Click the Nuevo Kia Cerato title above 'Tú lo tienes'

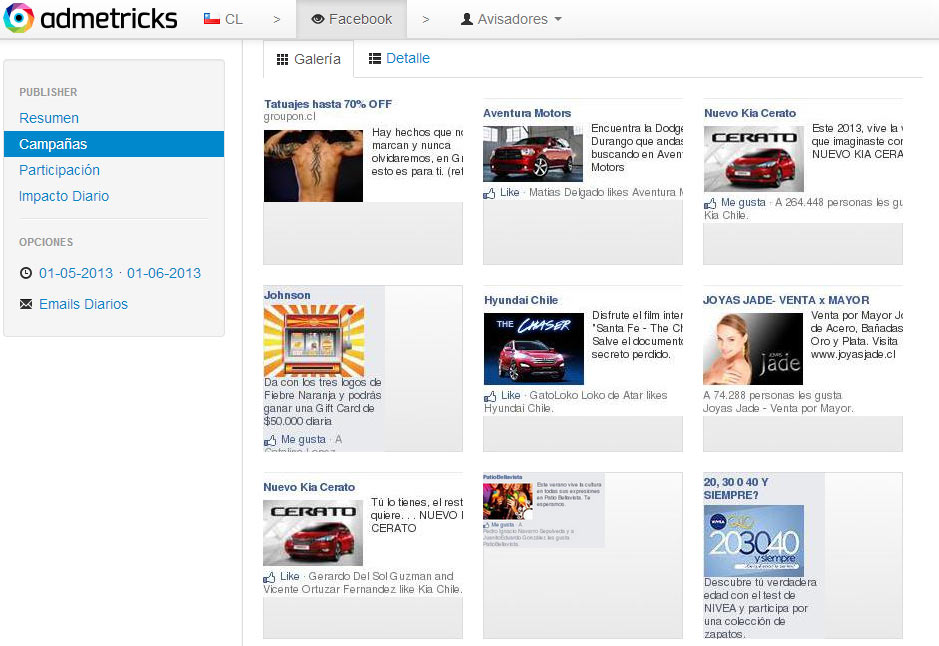[309, 487]
